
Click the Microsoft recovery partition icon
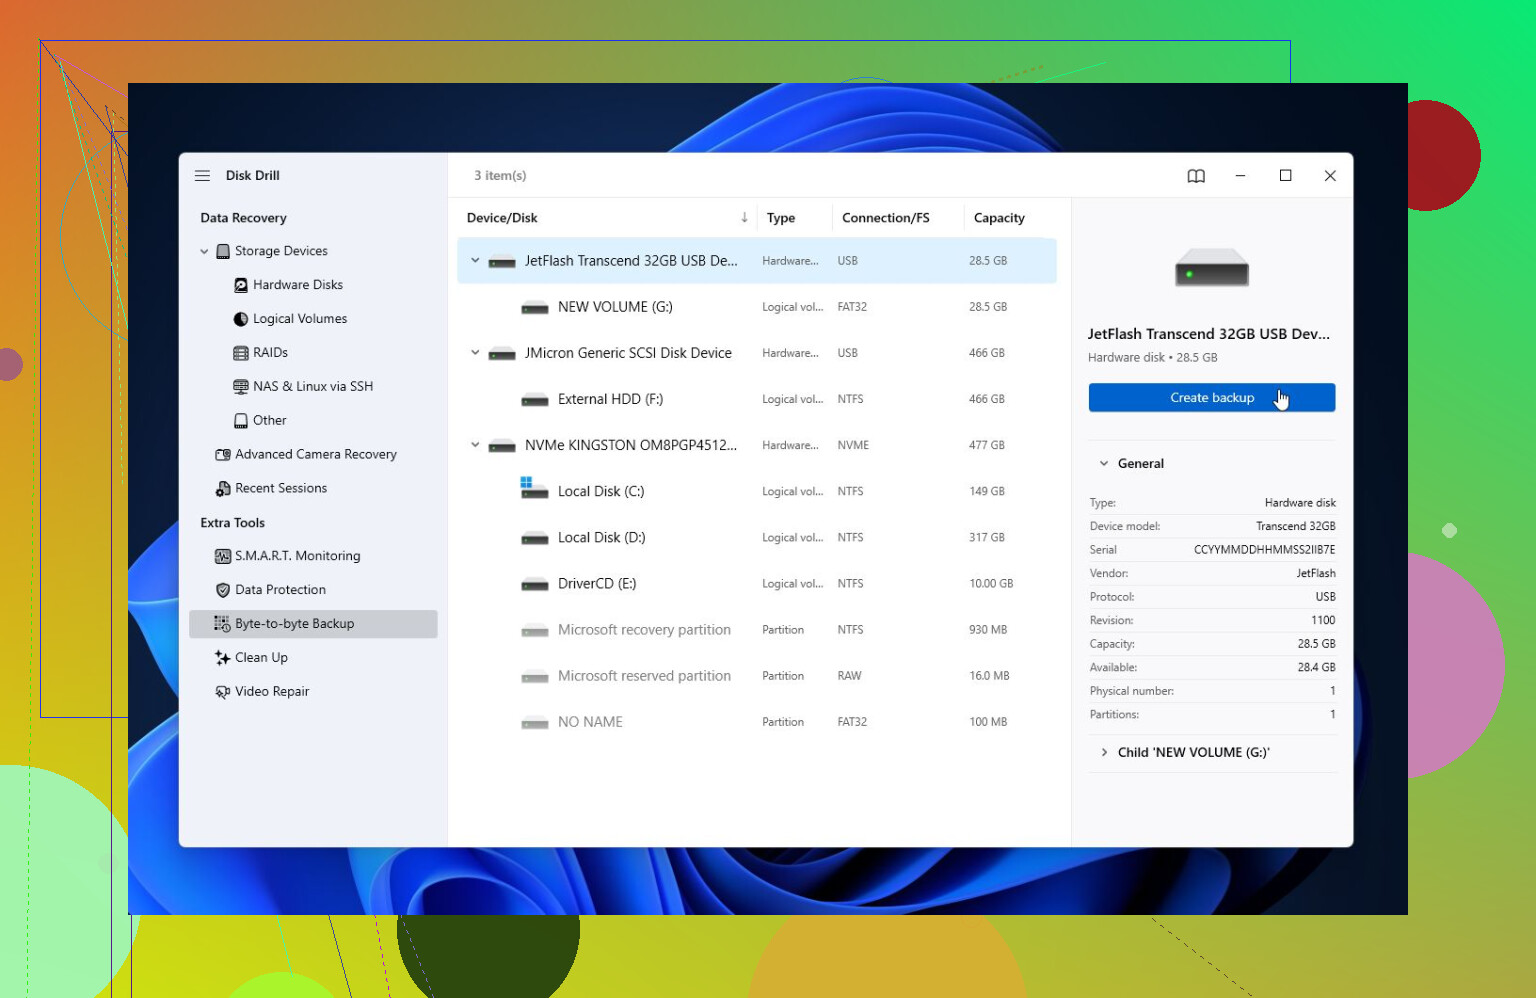click(x=535, y=631)
